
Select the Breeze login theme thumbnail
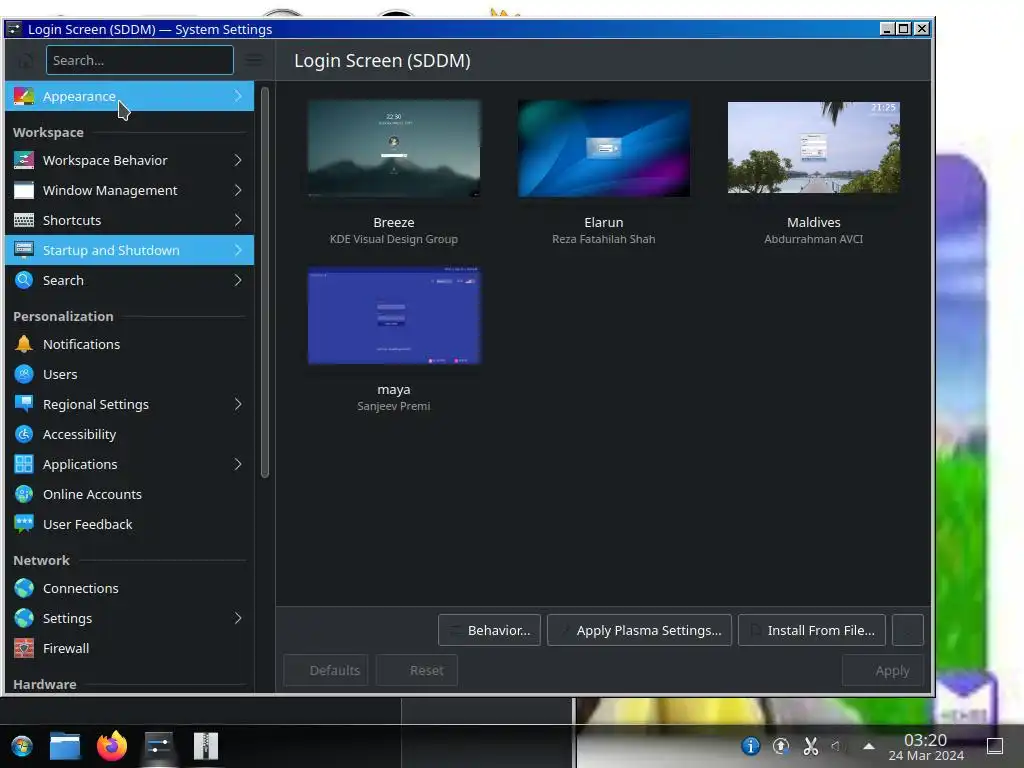tap(394, 148)
